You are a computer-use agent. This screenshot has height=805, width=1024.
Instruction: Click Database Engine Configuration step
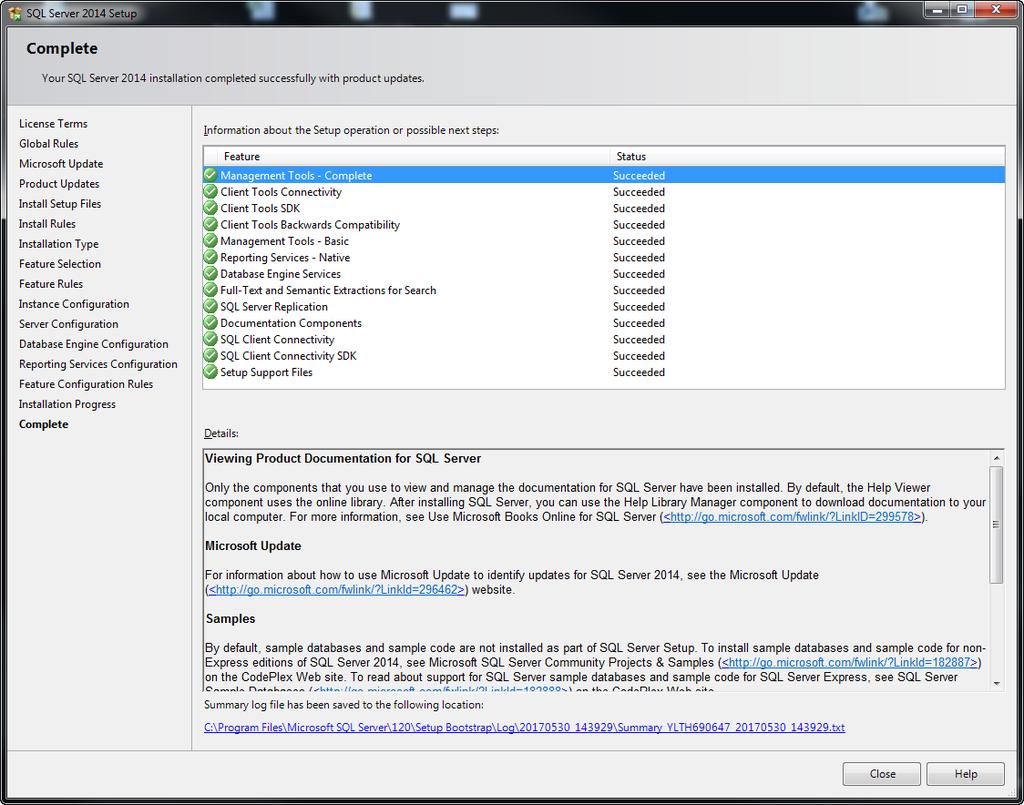pos(93,344)
